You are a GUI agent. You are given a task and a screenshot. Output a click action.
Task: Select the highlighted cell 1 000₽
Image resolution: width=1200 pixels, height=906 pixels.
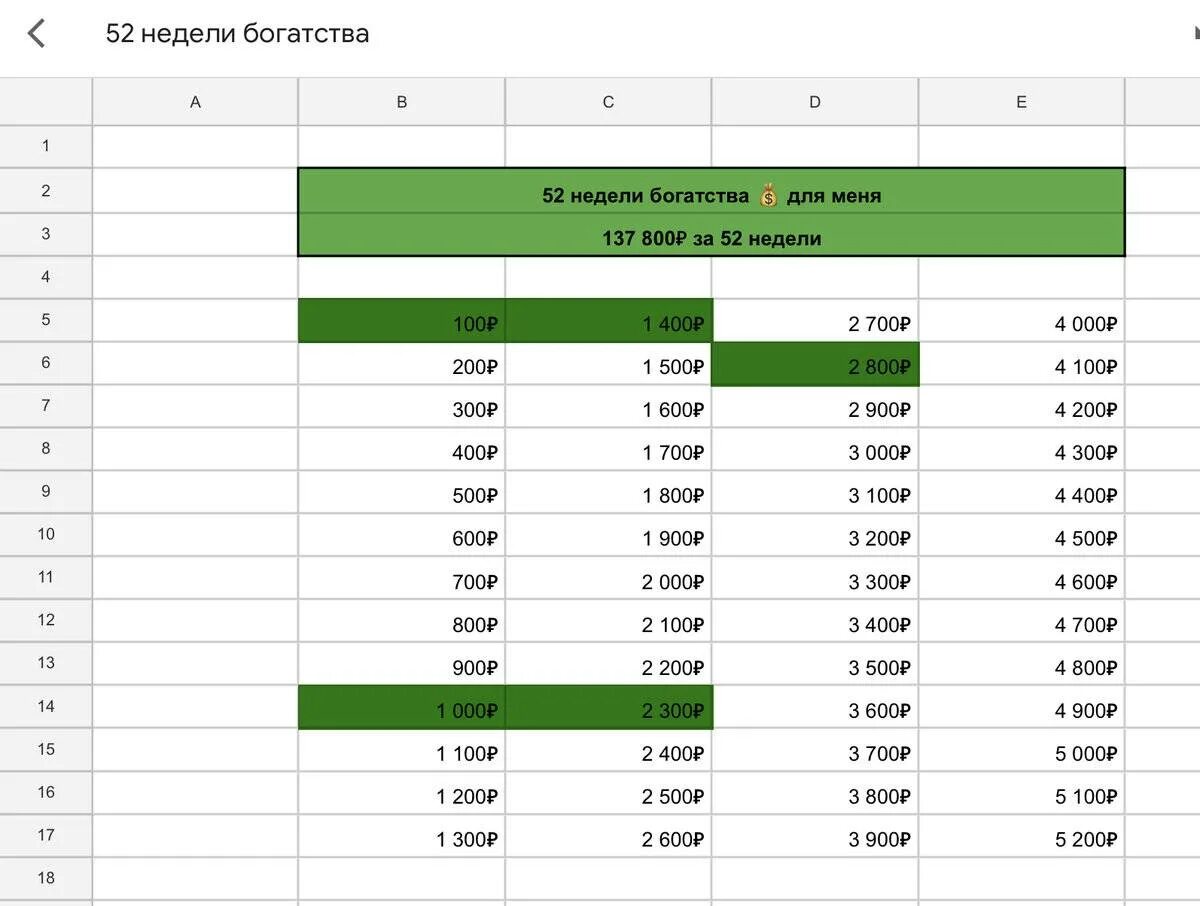[x=402, y=707]
